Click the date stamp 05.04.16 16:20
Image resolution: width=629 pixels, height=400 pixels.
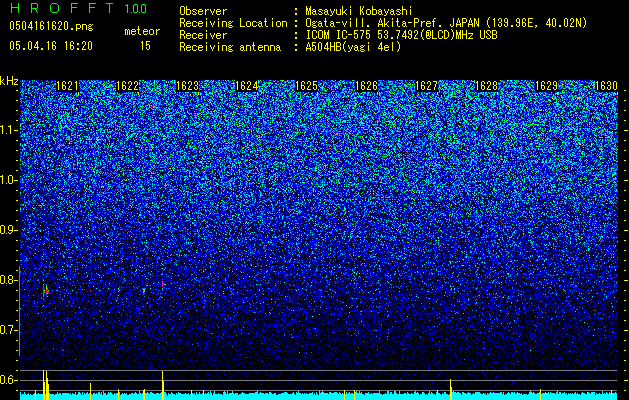(51, 46)
